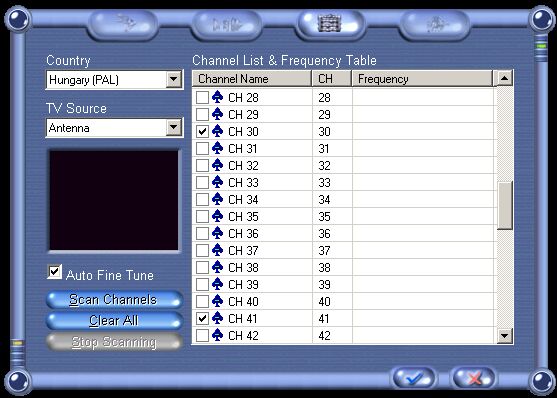Click the spade icon beside CH 33
Image resolution: width=557 pixels, height=398 pixels.
(x=217, y=182)
